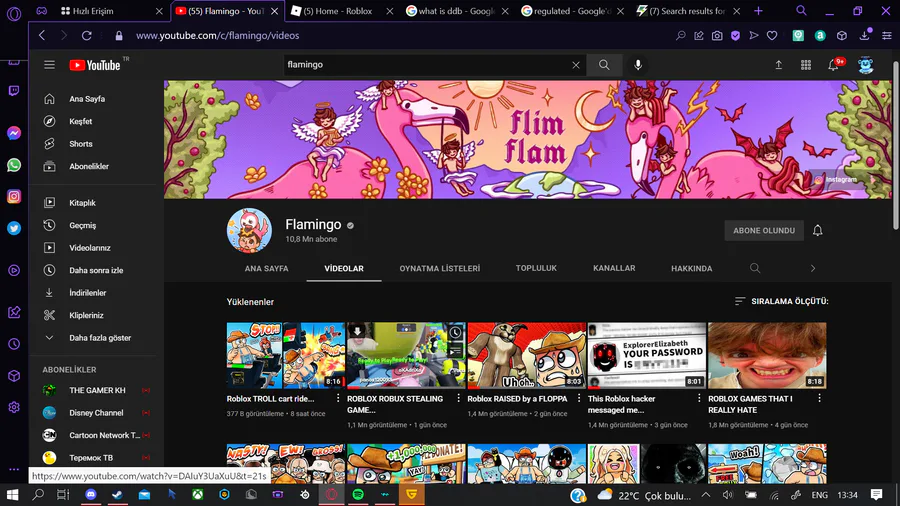This screenshot has height=506, width=900.
Task: Open the YouTube hamburger guide menu
Action: (x=49, y=65)
